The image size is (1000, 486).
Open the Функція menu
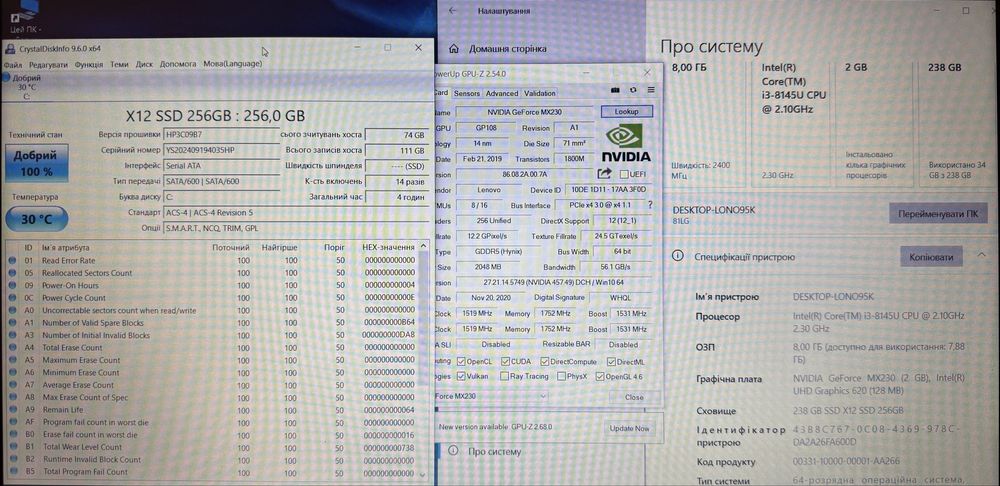coord(89,64)
